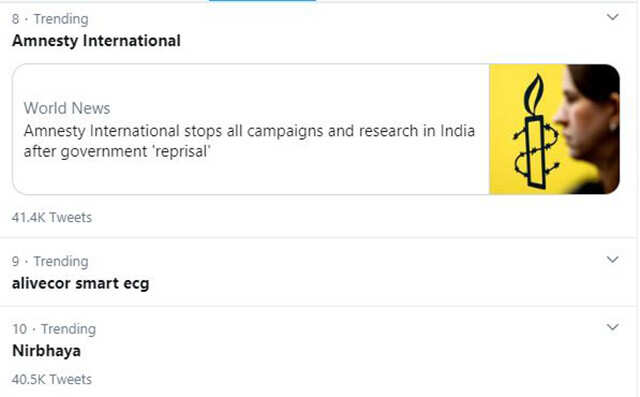Expand options for alivecor smart ecg trend
This screenshot has height=397, width=640.
pyautogui.click(x=613, y=259)
